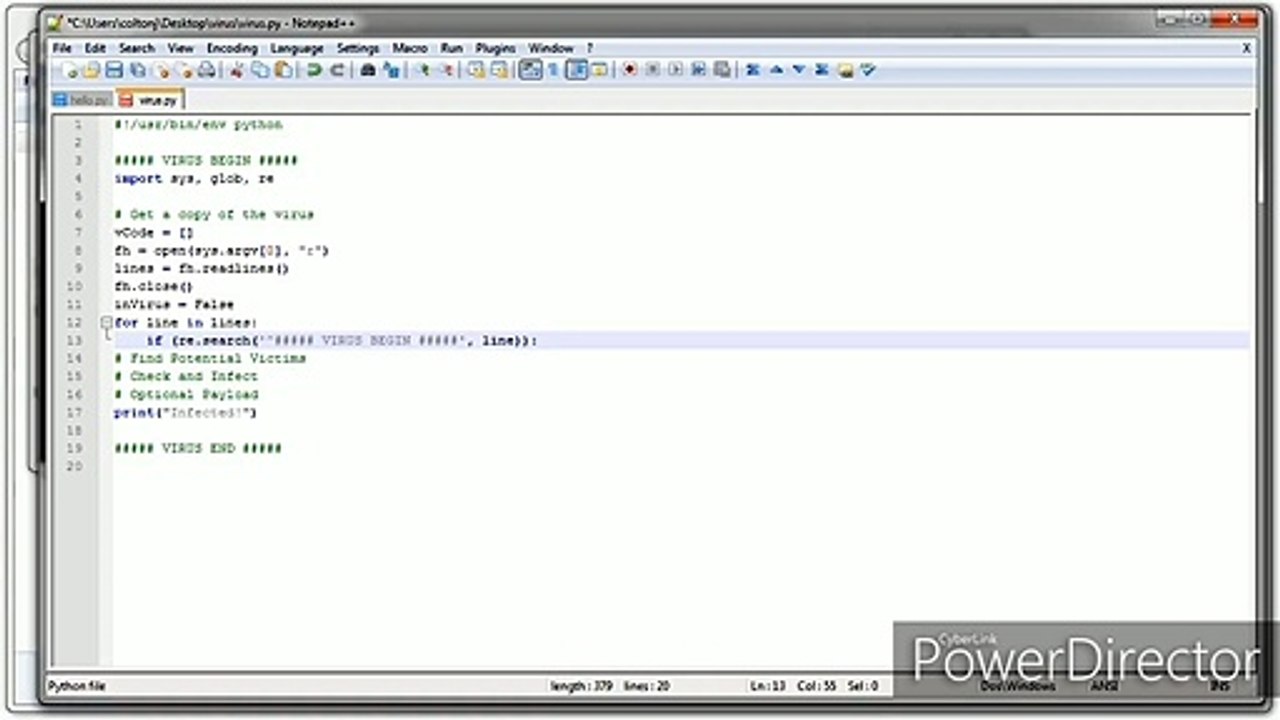The width and height of the screenshot is (1280, 720).
Task: Save the file with the floppy disk icon
Action: (x=114, y=70)
